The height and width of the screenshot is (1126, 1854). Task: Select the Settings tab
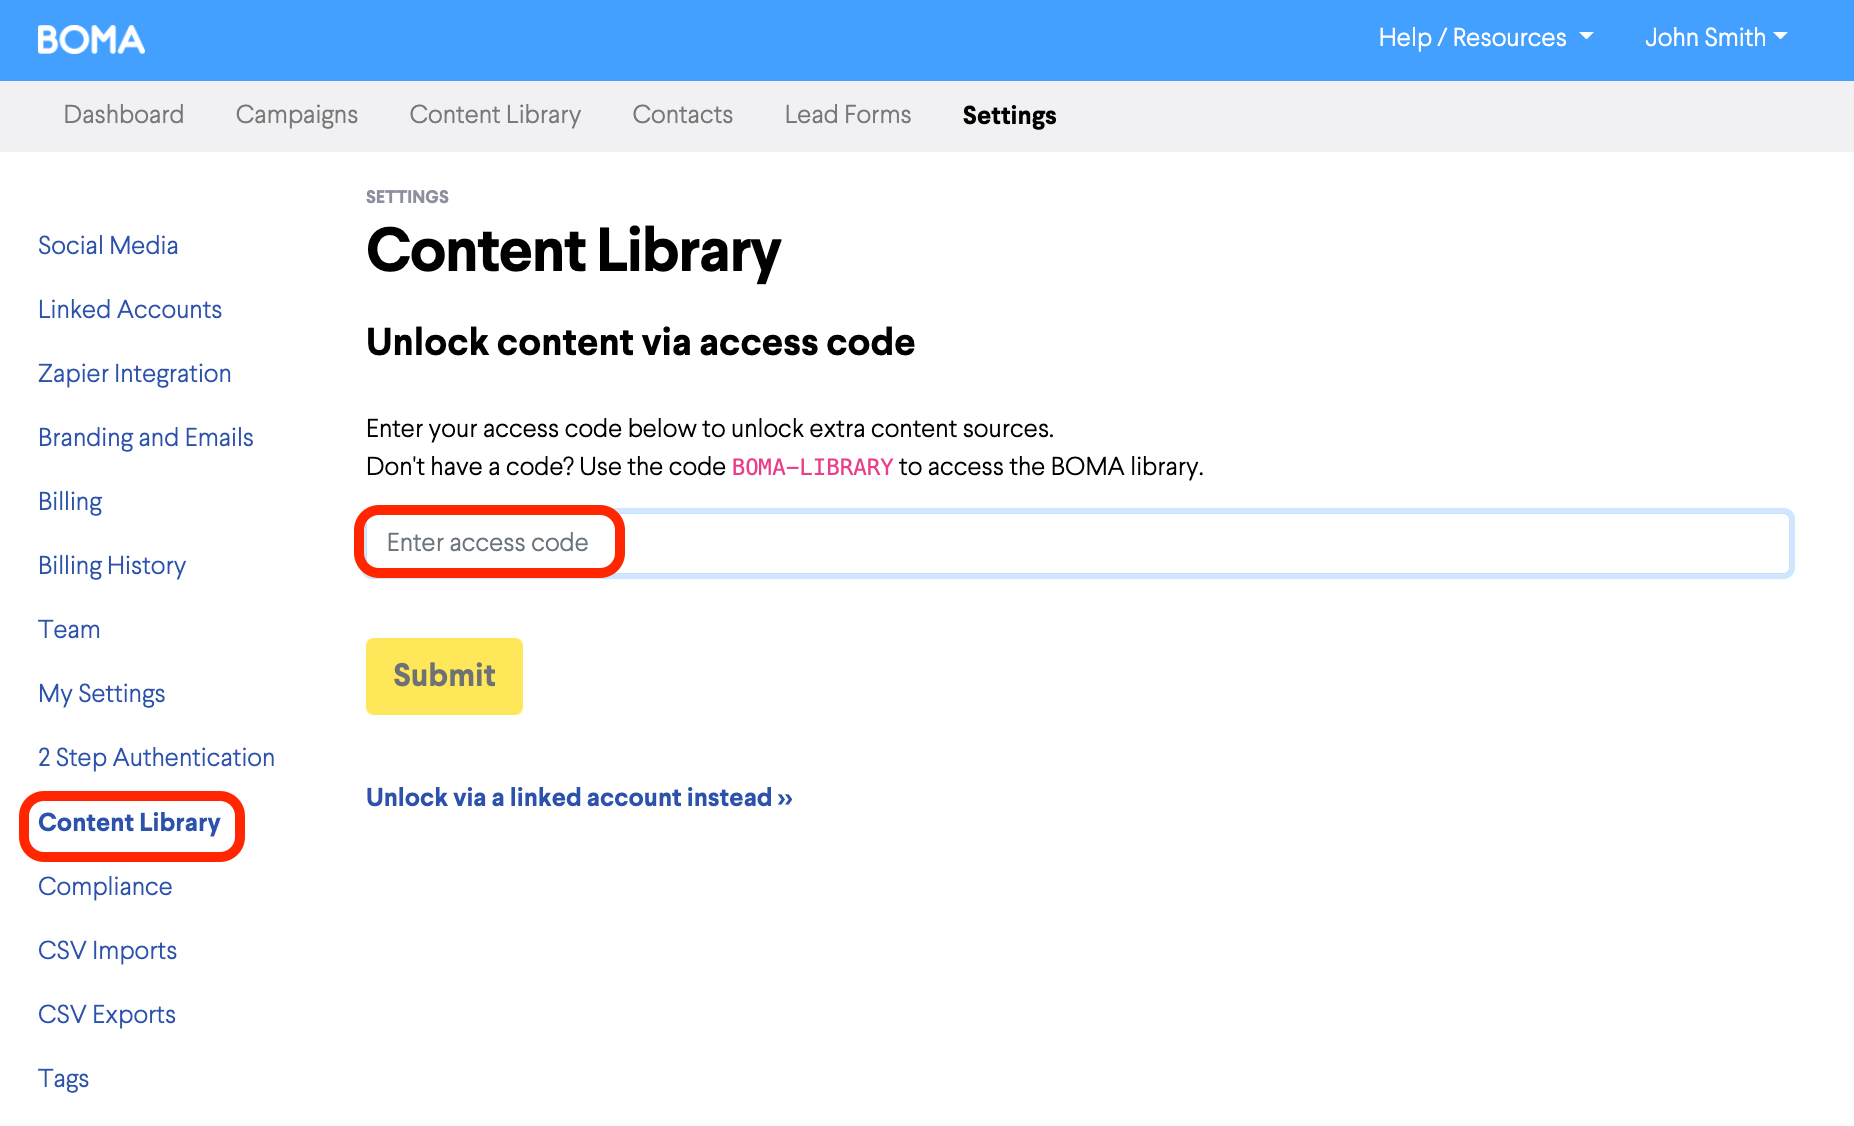[x=1009, y=115]
